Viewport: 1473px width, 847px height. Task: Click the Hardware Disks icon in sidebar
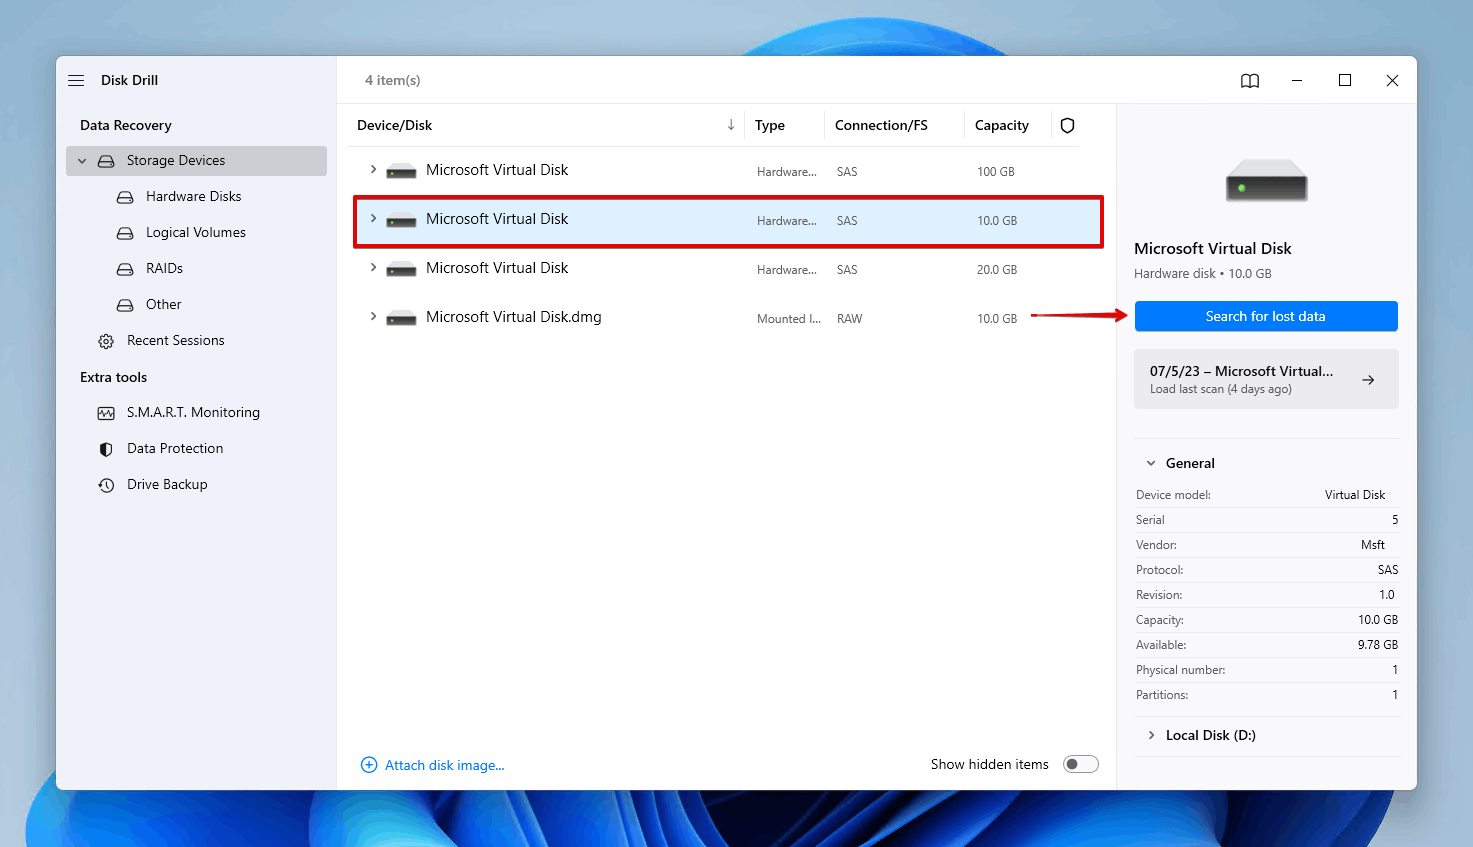(125, 196)
